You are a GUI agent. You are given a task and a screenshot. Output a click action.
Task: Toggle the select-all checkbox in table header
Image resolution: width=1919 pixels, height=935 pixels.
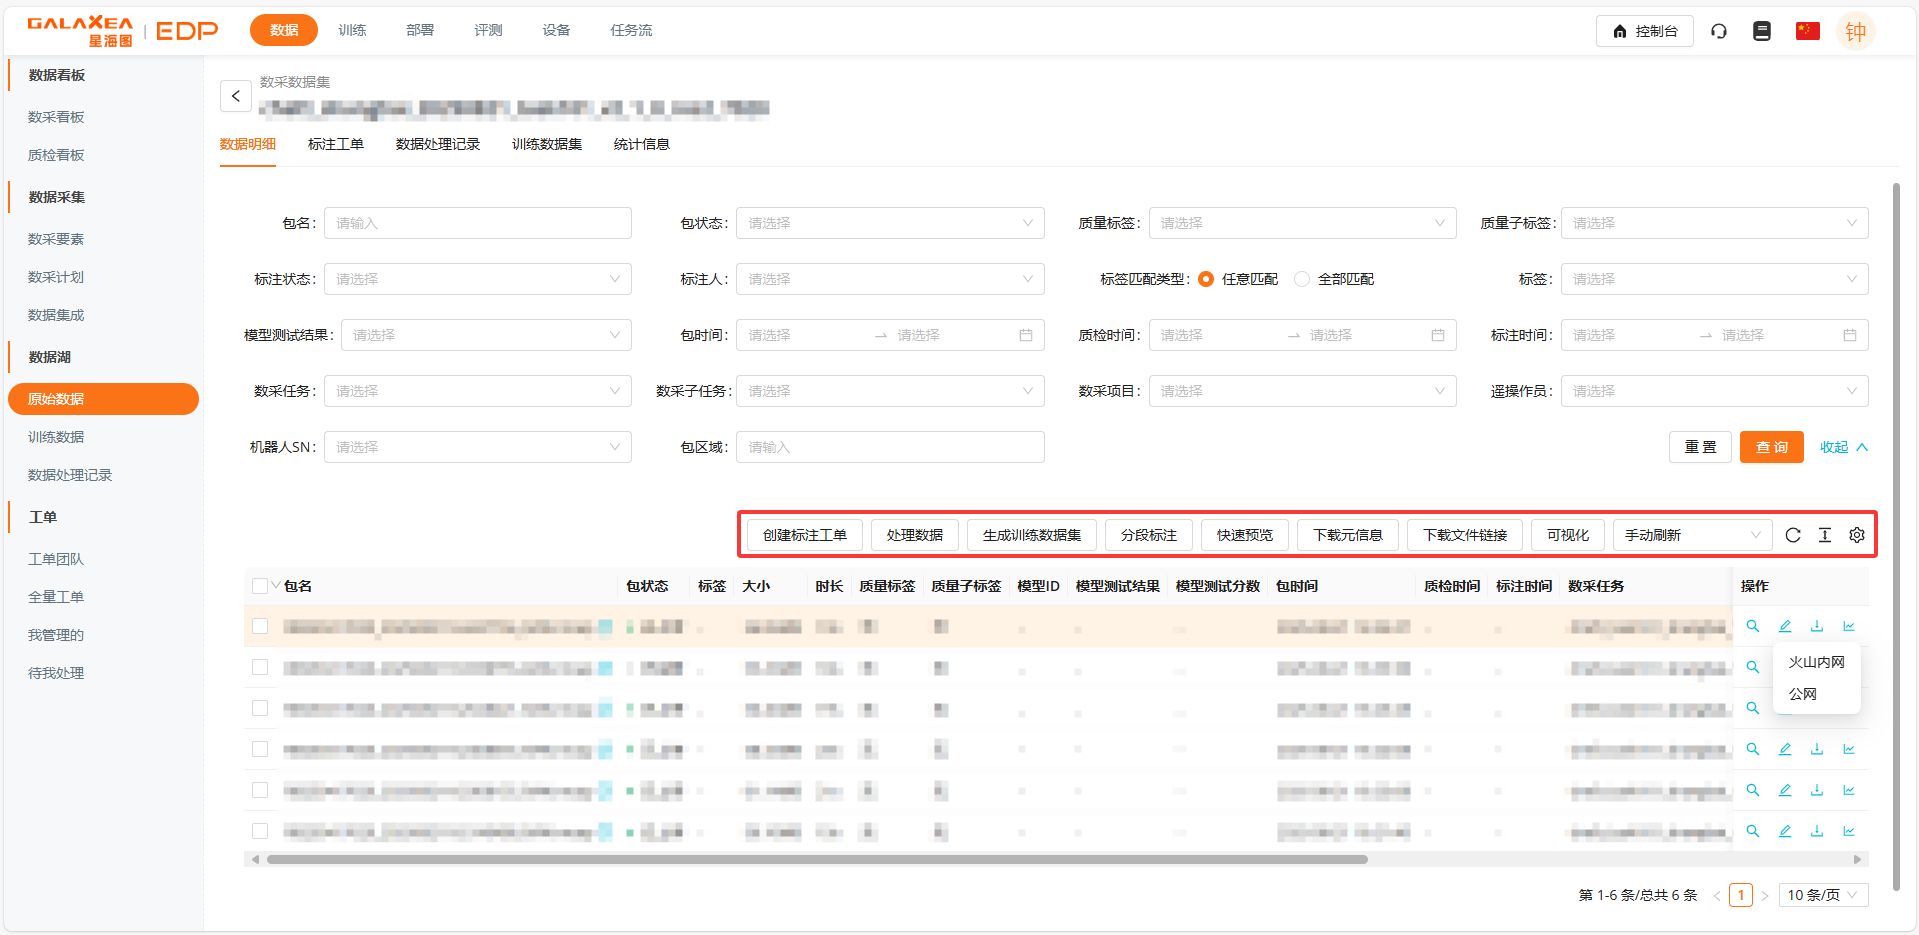pyautogui.click(x=260, y=586)
